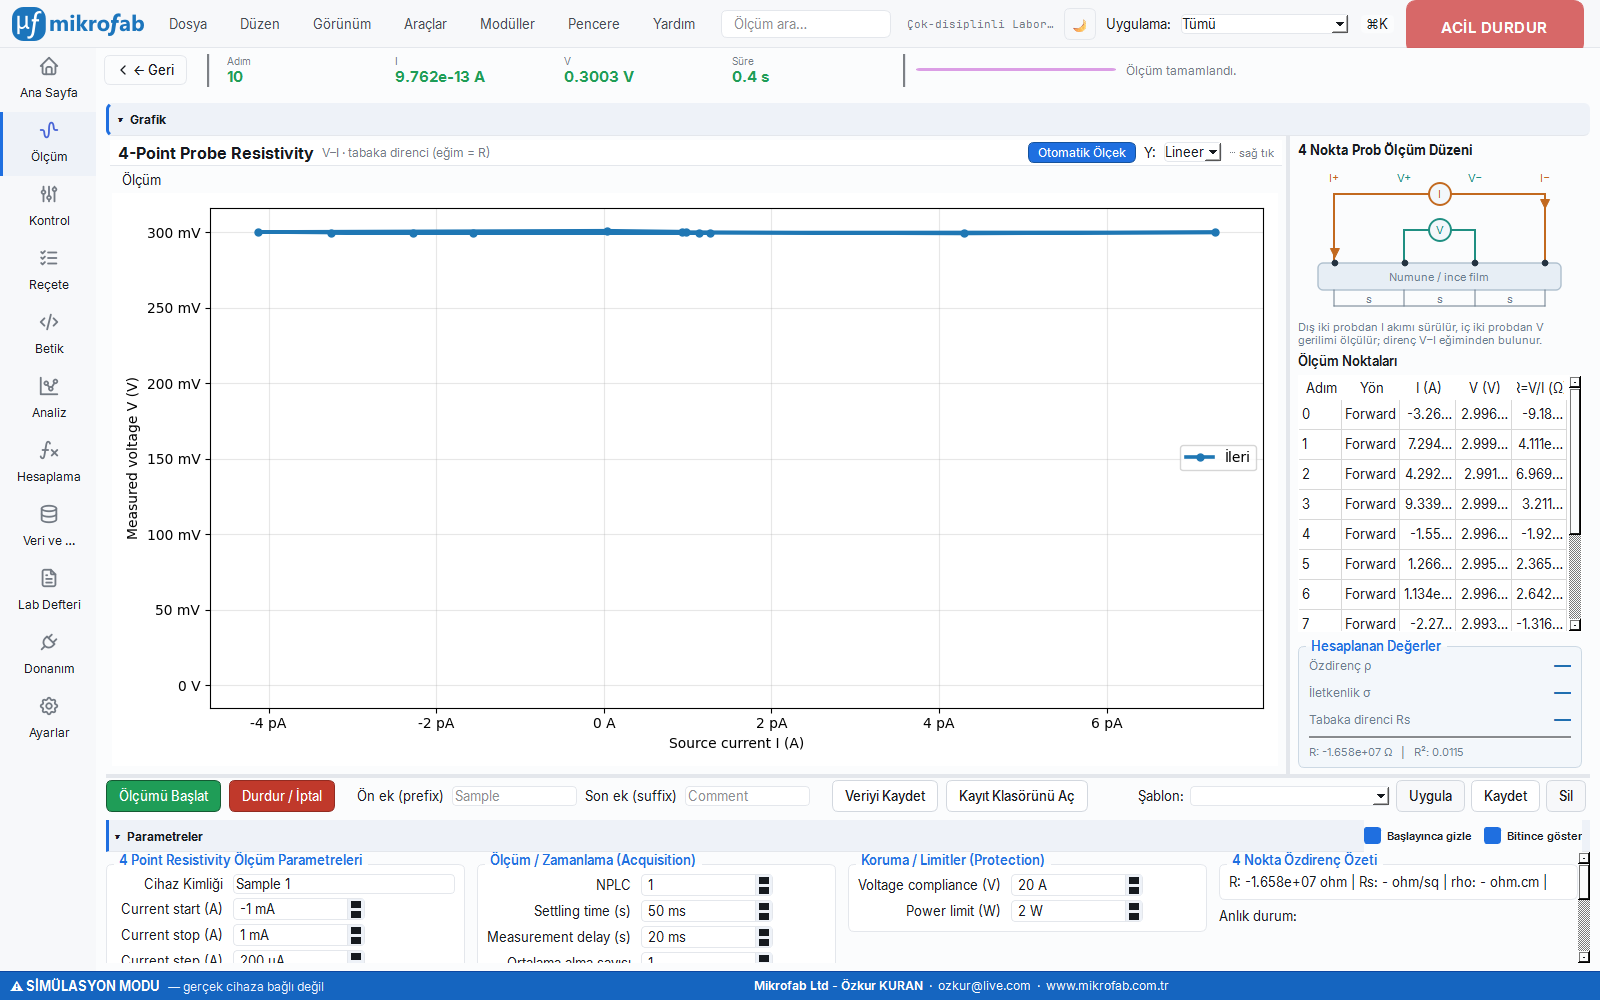Open the Ana Sayfa home icon
Viewport: 1600px width, 1000px height.
click(48, 67)
